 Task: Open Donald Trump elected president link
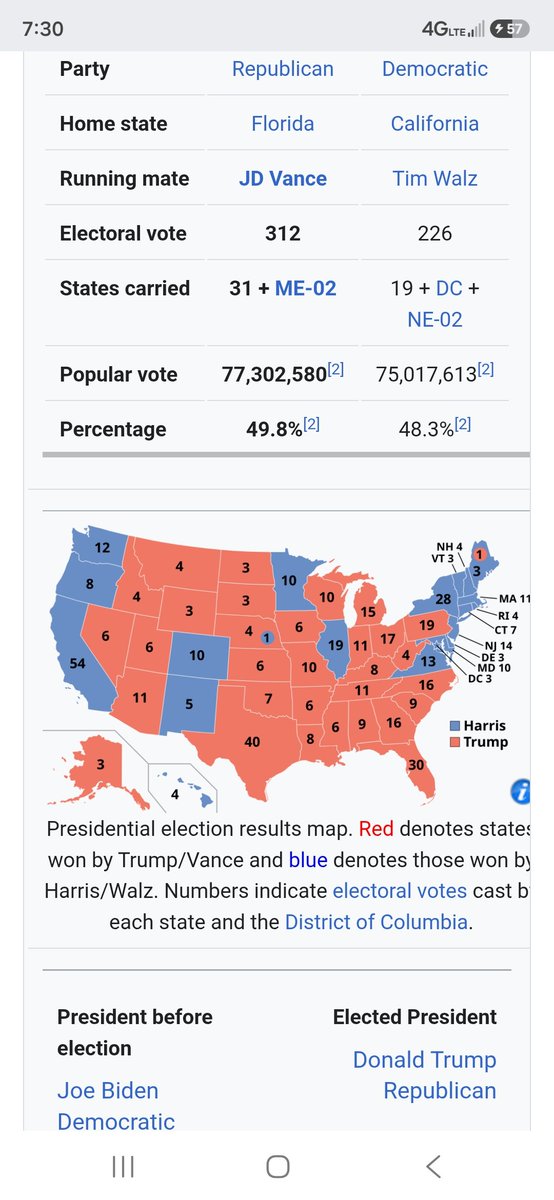[425, 1060]
